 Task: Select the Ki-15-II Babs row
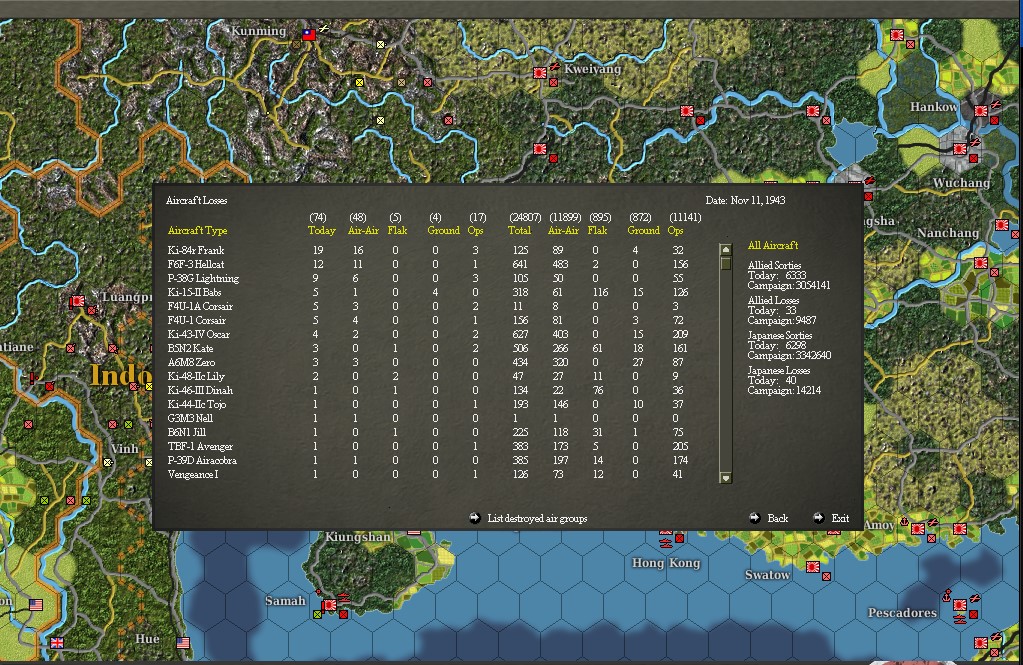[x=427, y=292]
